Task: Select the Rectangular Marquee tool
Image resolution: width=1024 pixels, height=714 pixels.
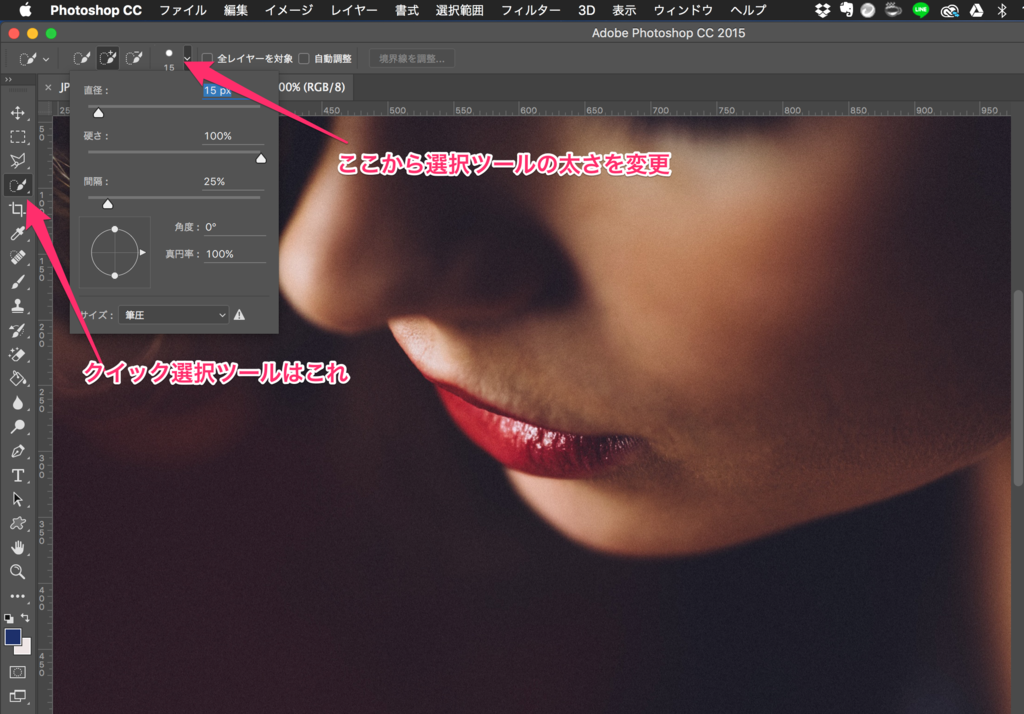Action: coord(18,137)
